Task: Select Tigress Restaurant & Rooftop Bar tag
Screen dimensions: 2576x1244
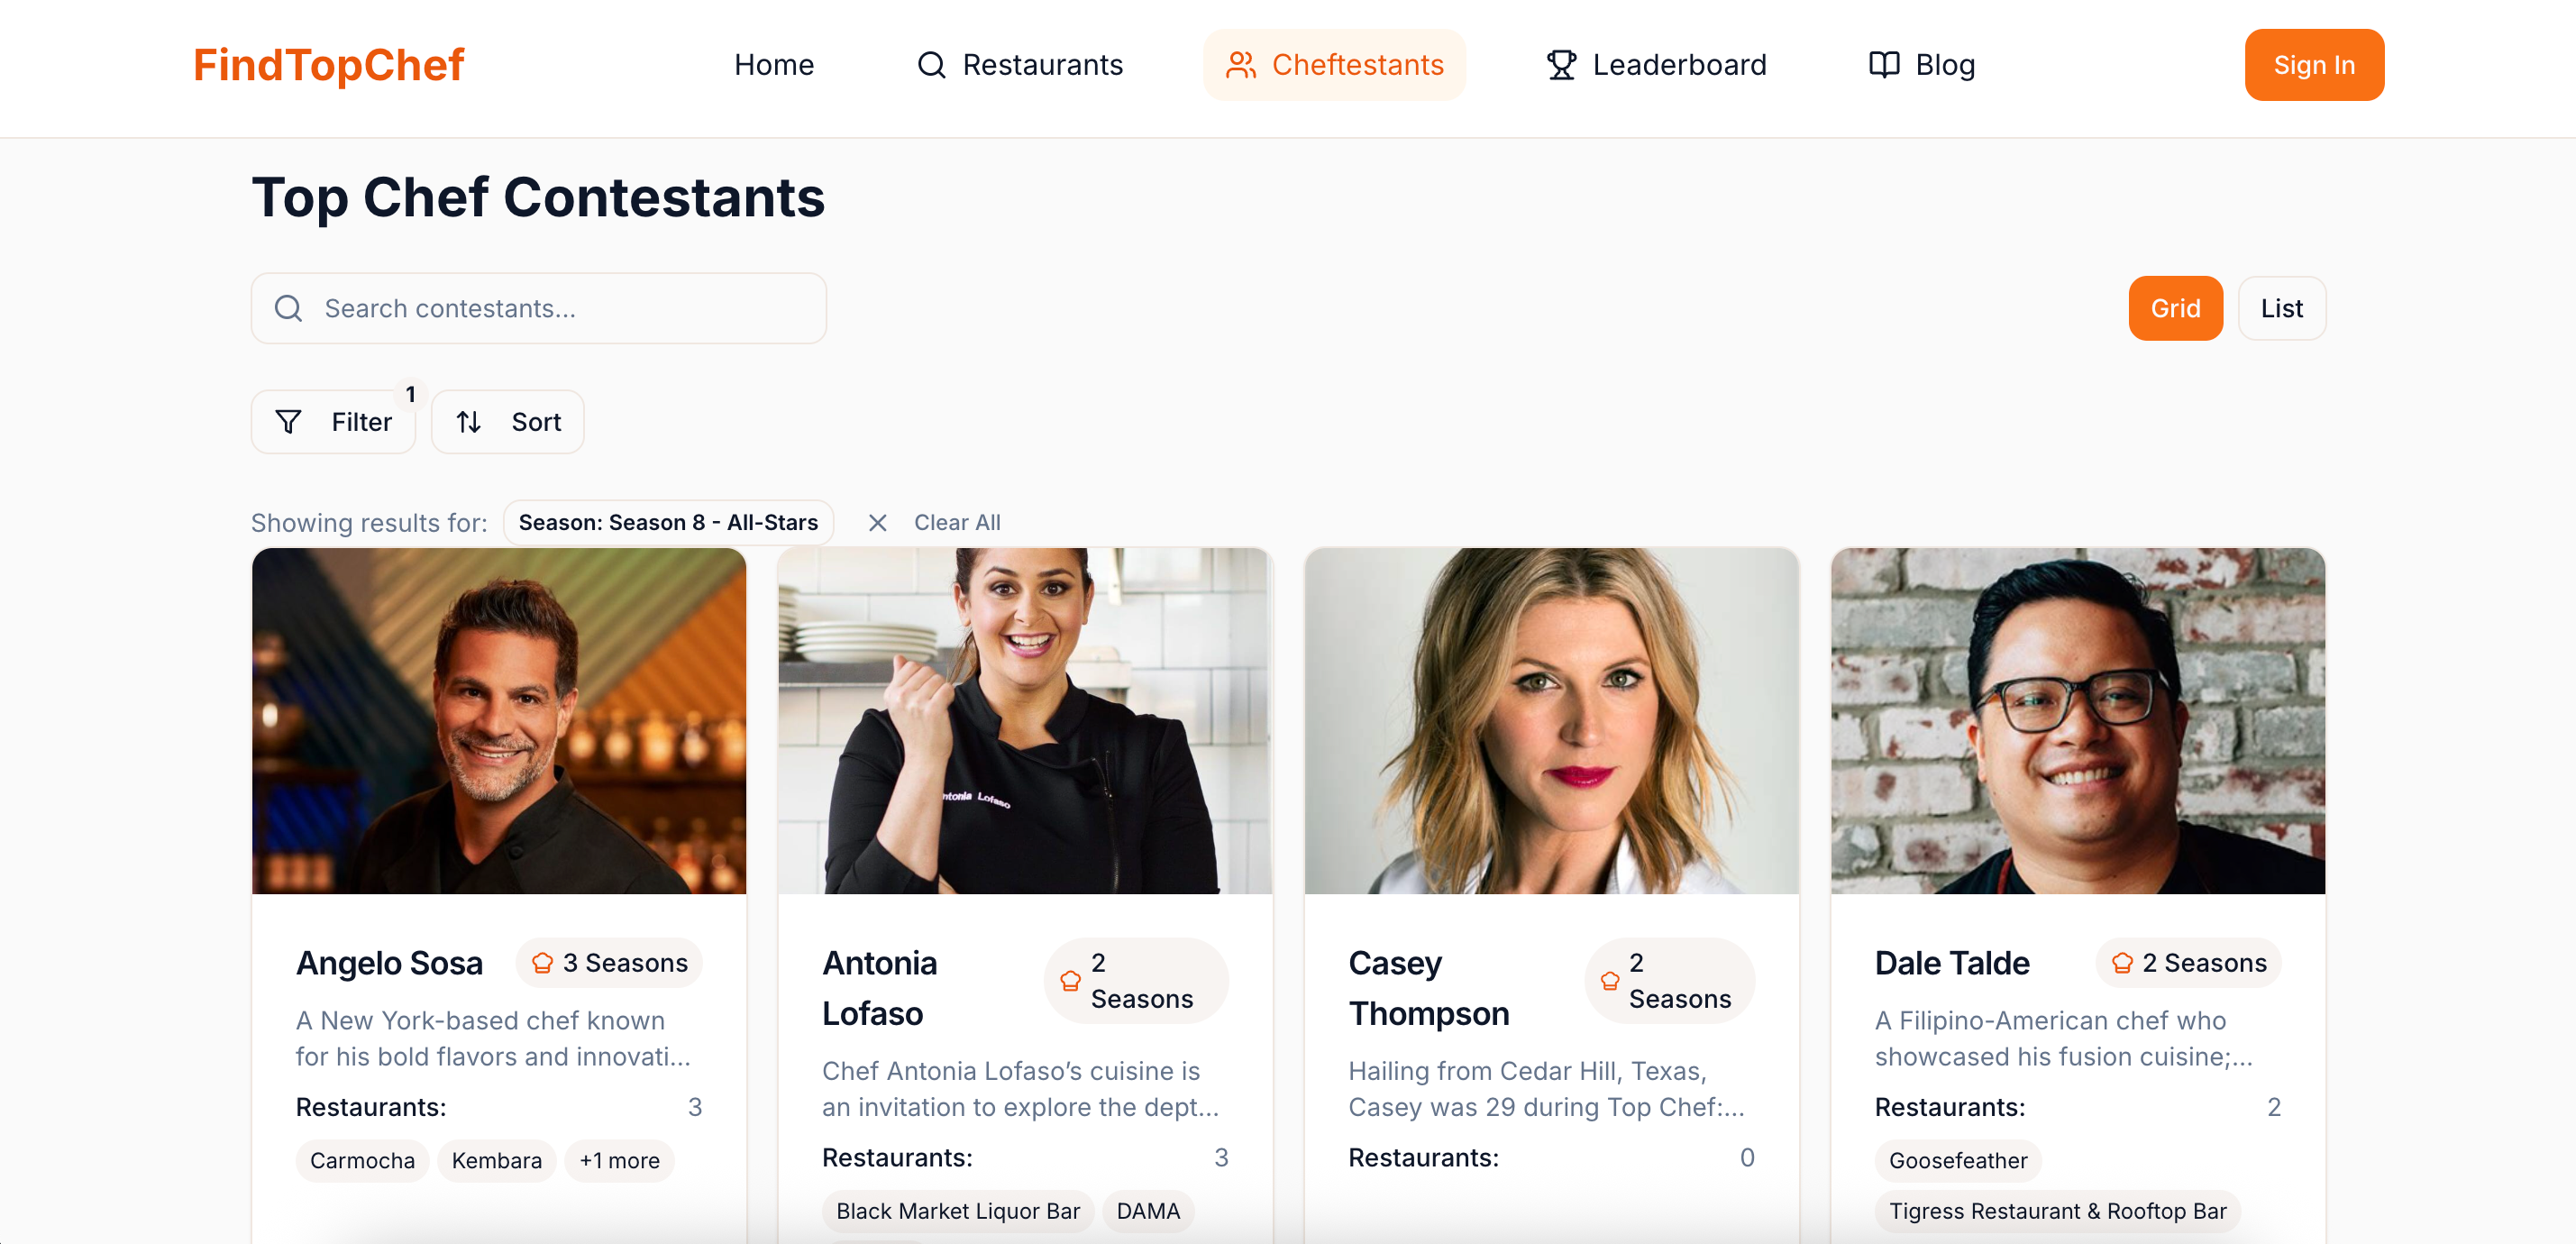Action: point(2057,1210)
